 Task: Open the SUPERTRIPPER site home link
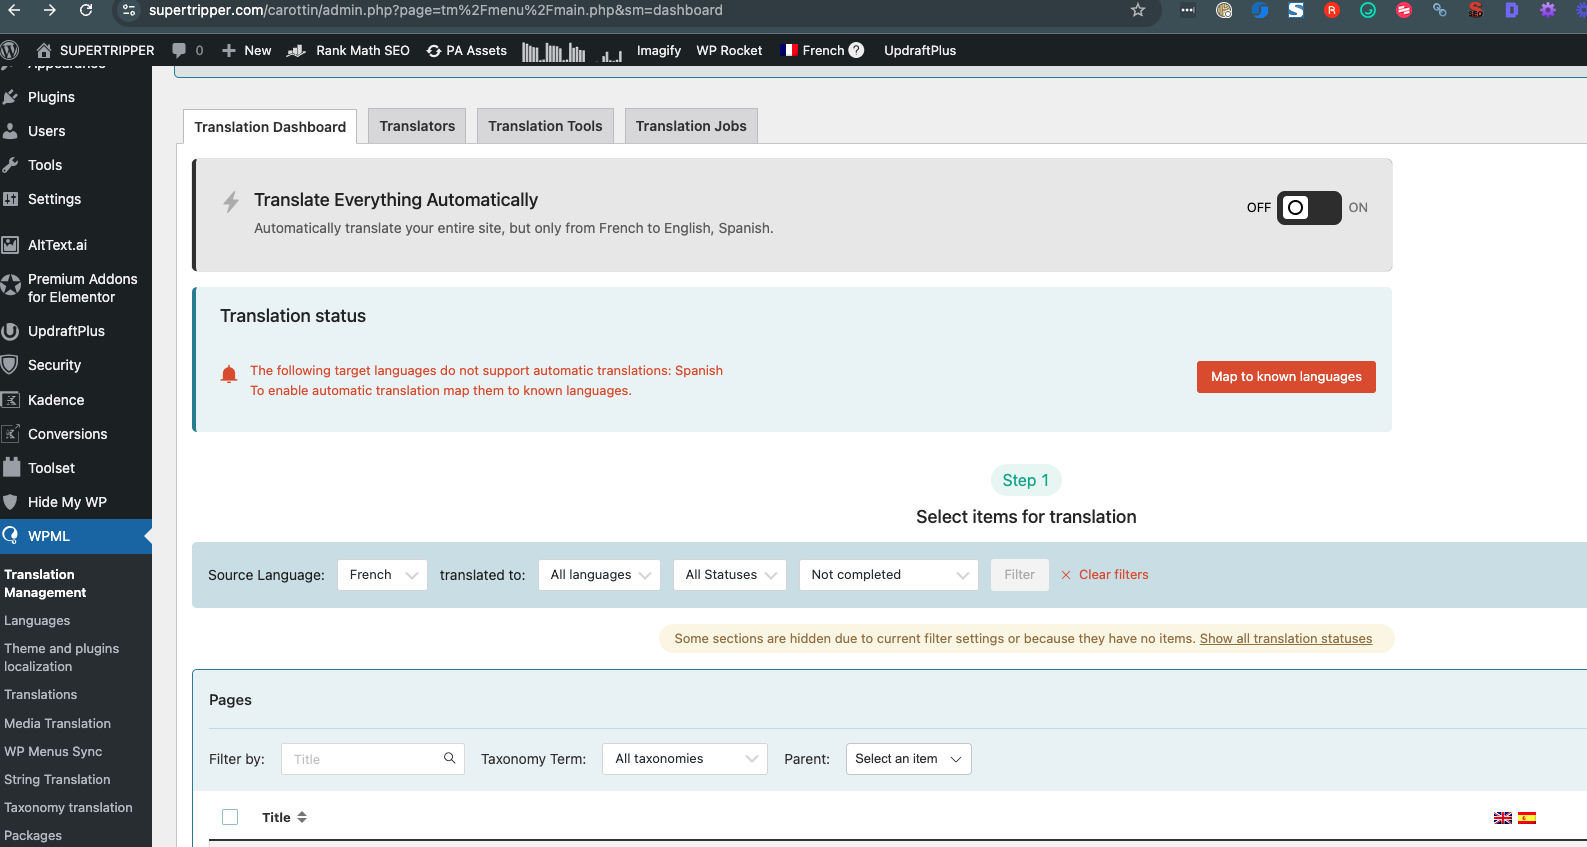(95, 50)
